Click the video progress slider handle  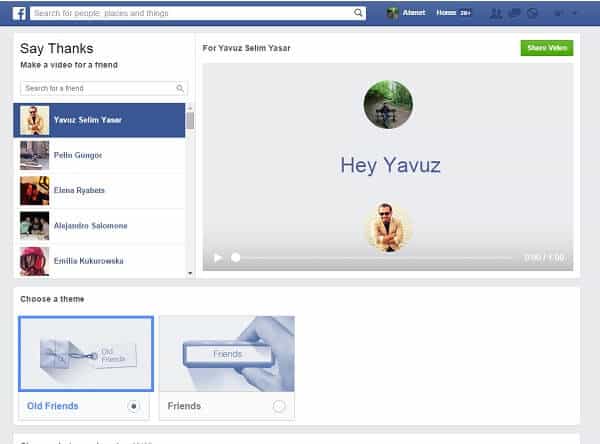(x=236, y=257)
